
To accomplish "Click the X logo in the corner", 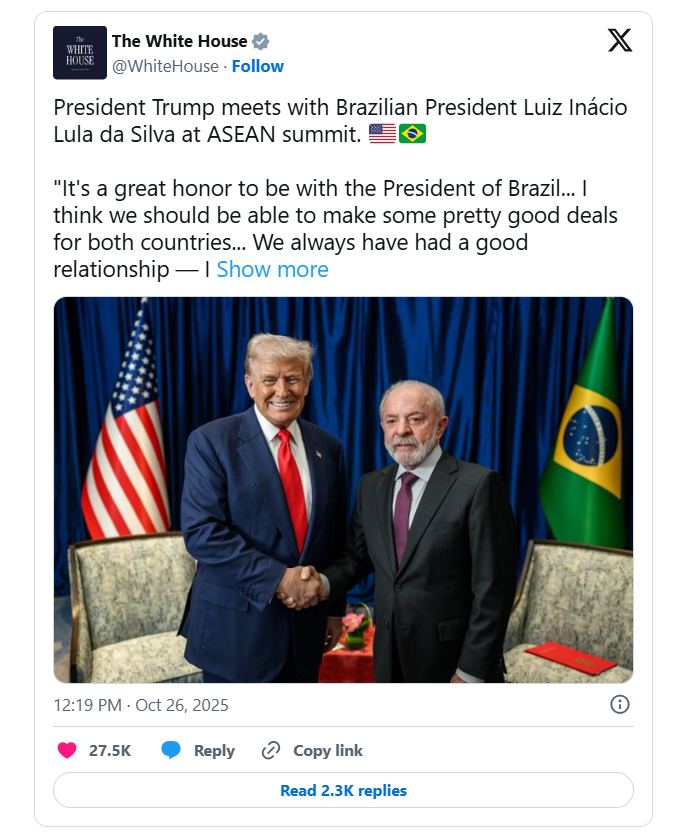I will 620,41.
